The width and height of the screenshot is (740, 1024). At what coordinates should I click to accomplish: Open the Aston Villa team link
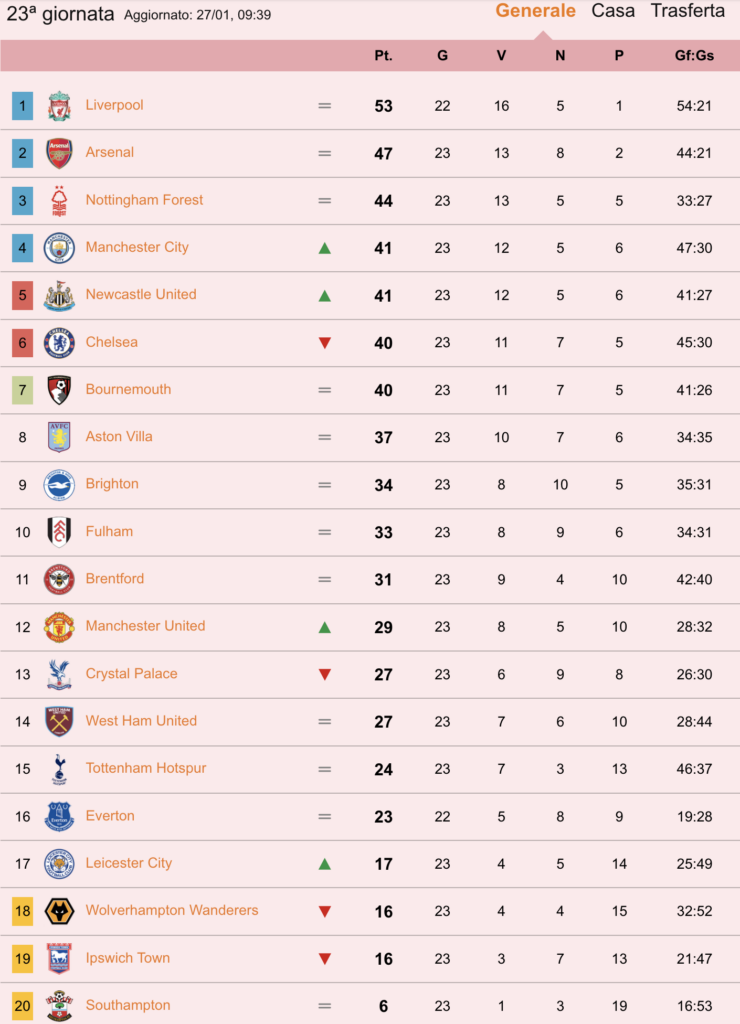coord(119,436)
